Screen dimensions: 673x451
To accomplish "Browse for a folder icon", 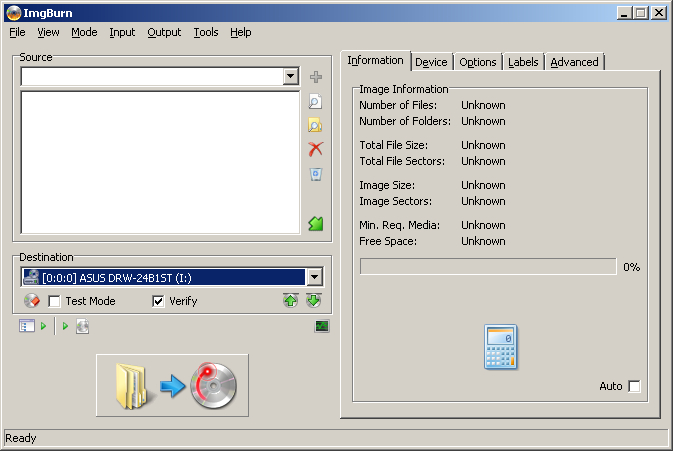I will tap(315, 125).
